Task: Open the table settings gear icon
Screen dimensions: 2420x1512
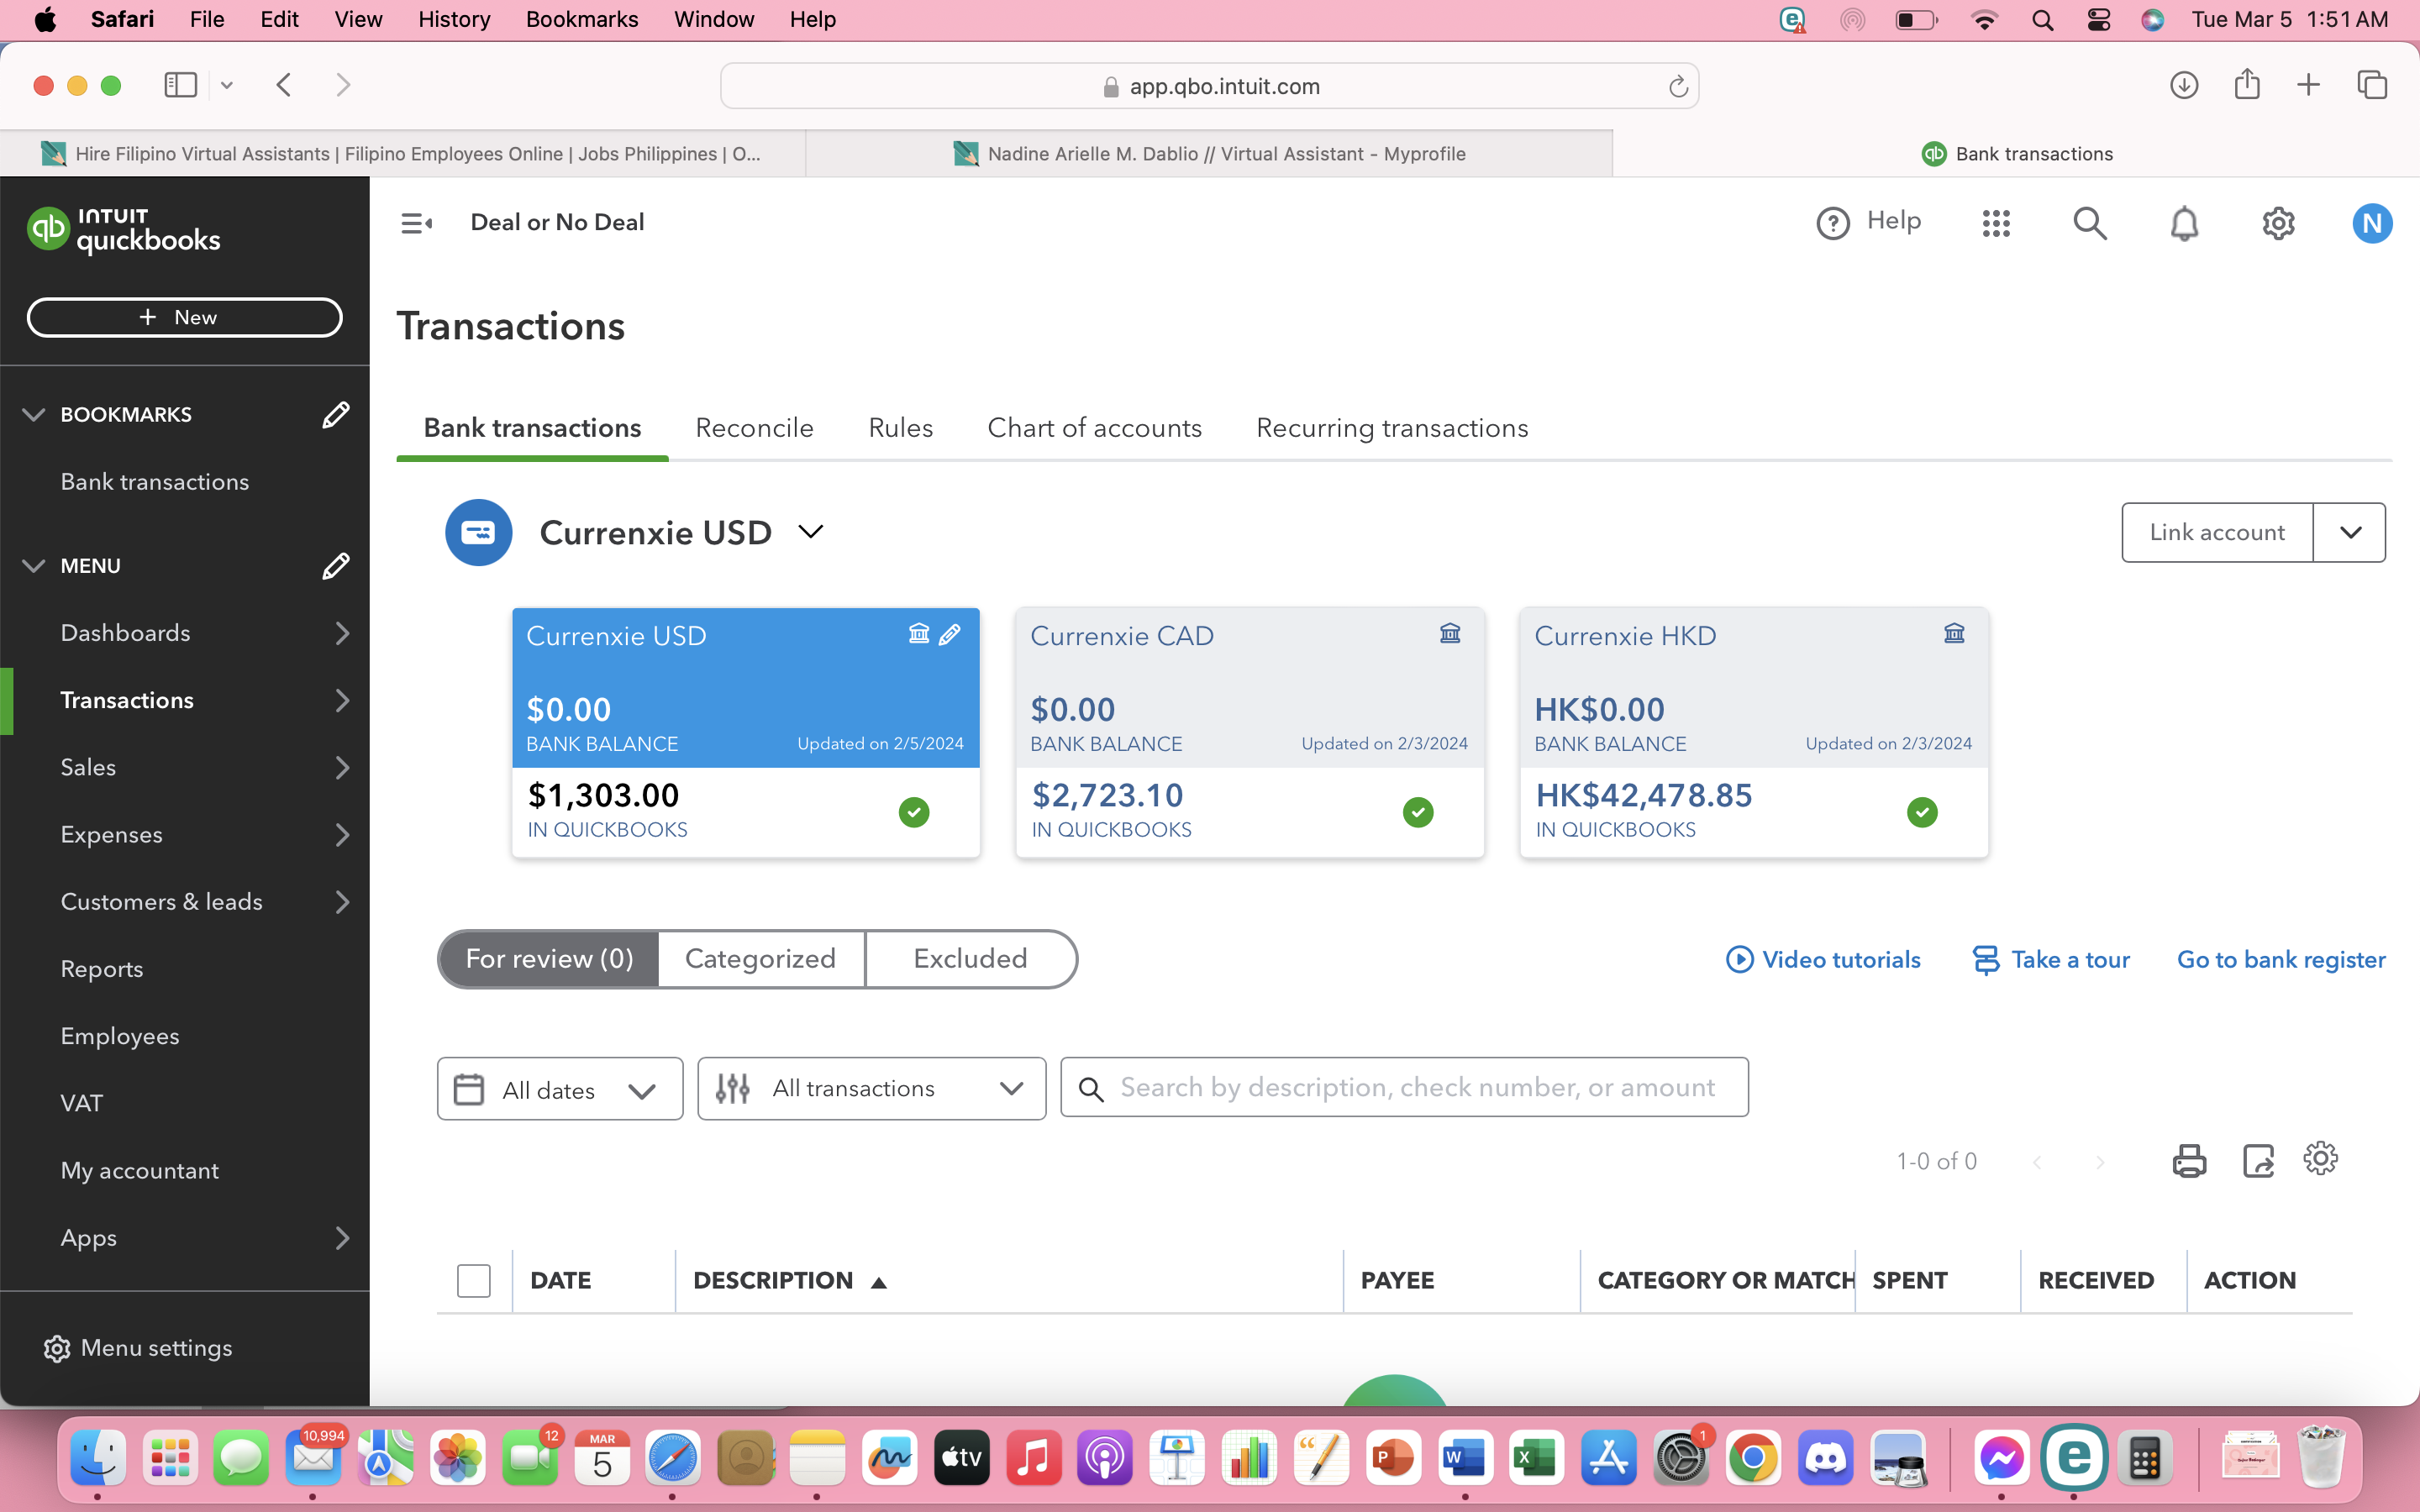Action: pyautogui.click(x=2320, y=1159)
